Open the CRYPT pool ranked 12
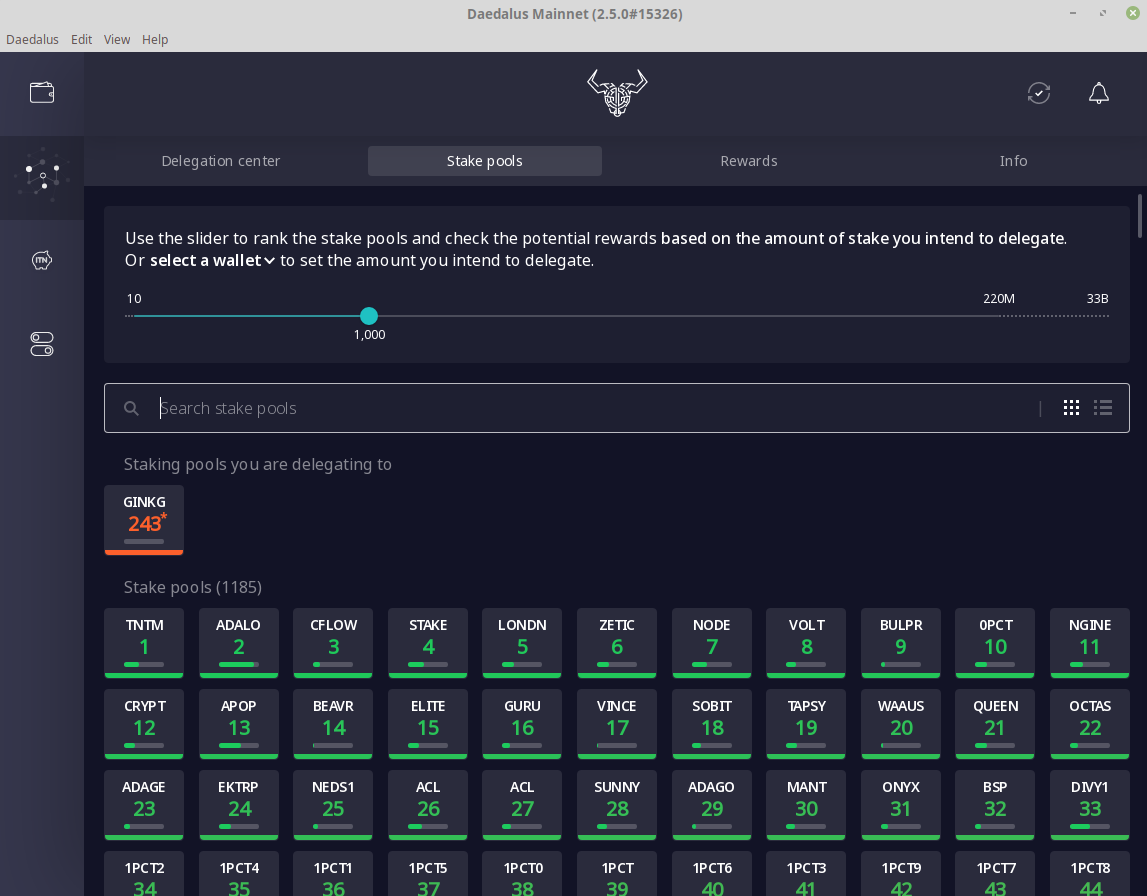This screenshot has width=1147, height=896. point(144,724)
